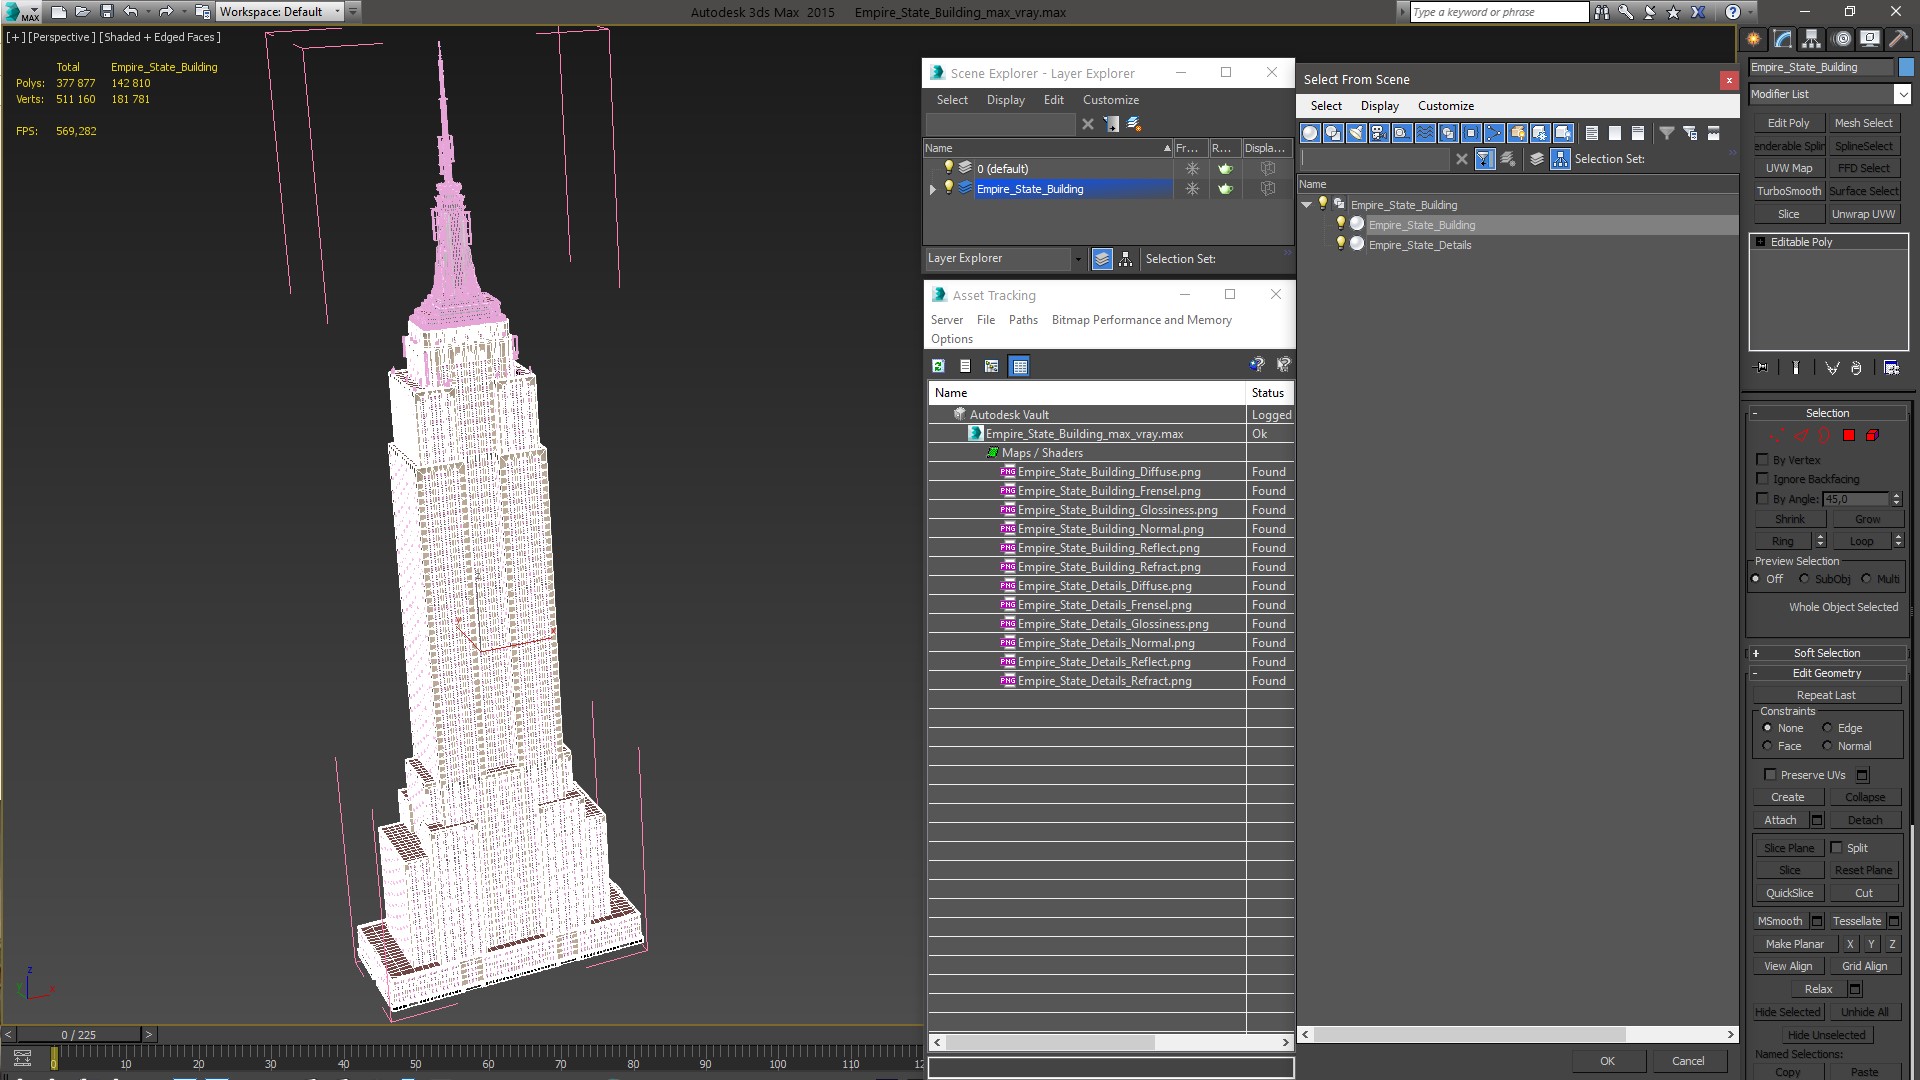This screenshot has height=1080, width=1920.
Task: Click Refresh icon in Asset Tracking toolbar
Action: pos(938,366)
